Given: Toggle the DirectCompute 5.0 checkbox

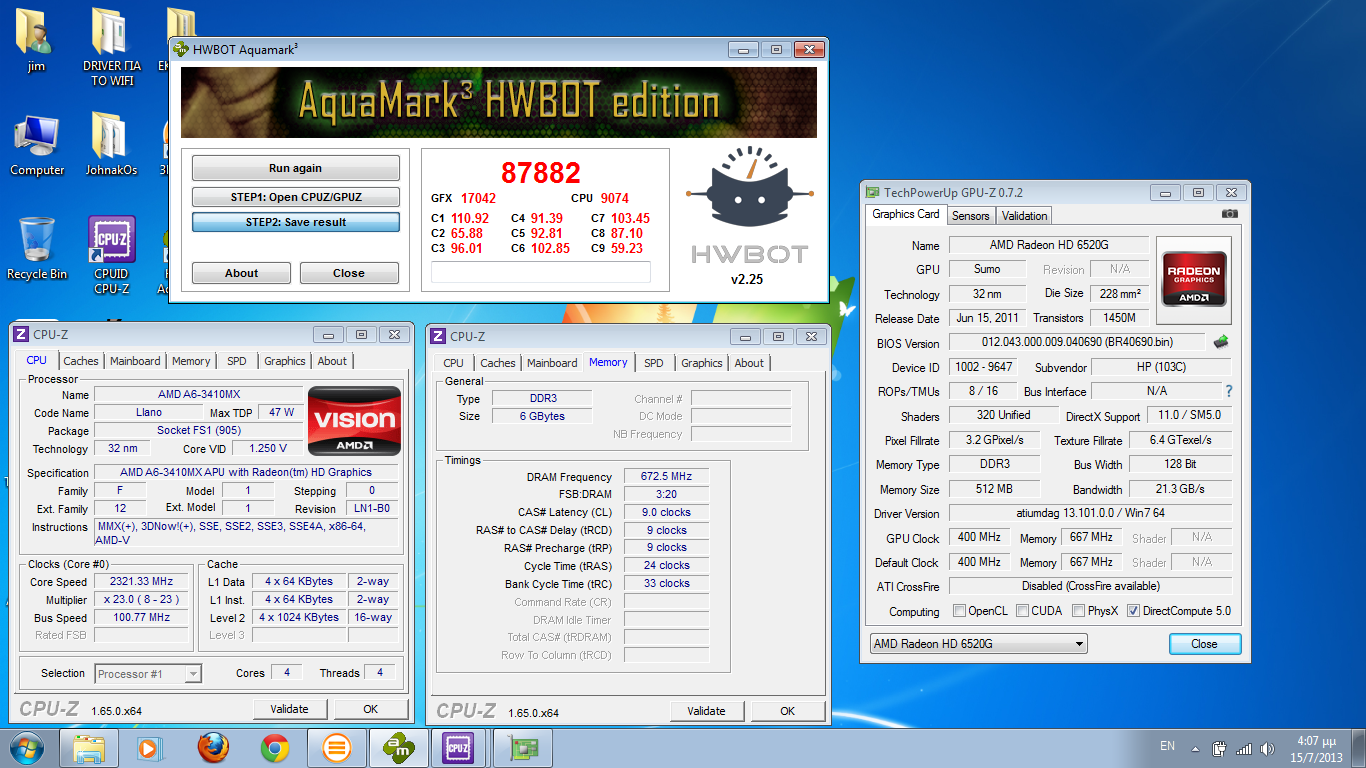Looking at the screenshot, I should (1134, 611).
